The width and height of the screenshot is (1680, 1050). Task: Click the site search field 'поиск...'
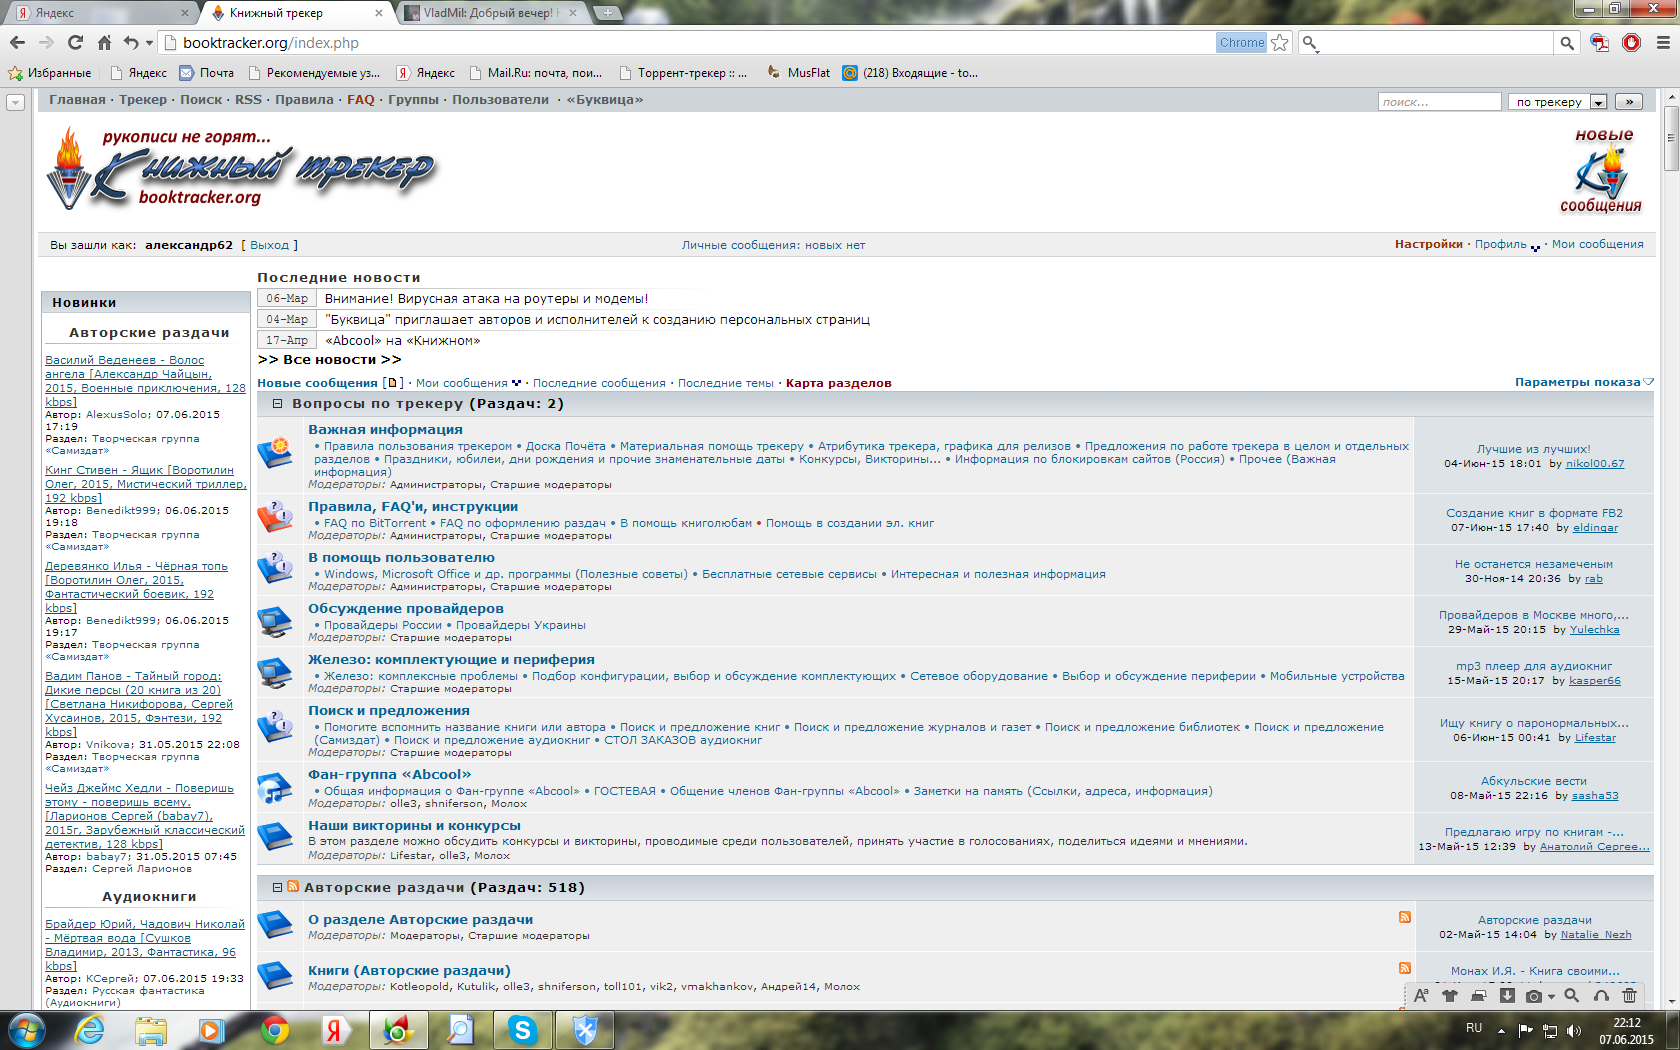click(1438, 102)
